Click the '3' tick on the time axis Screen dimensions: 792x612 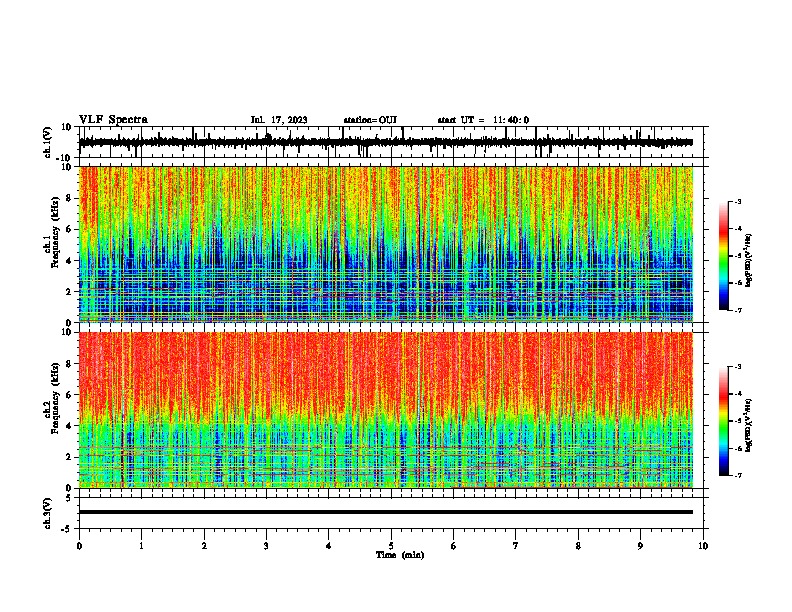[266, 546]
